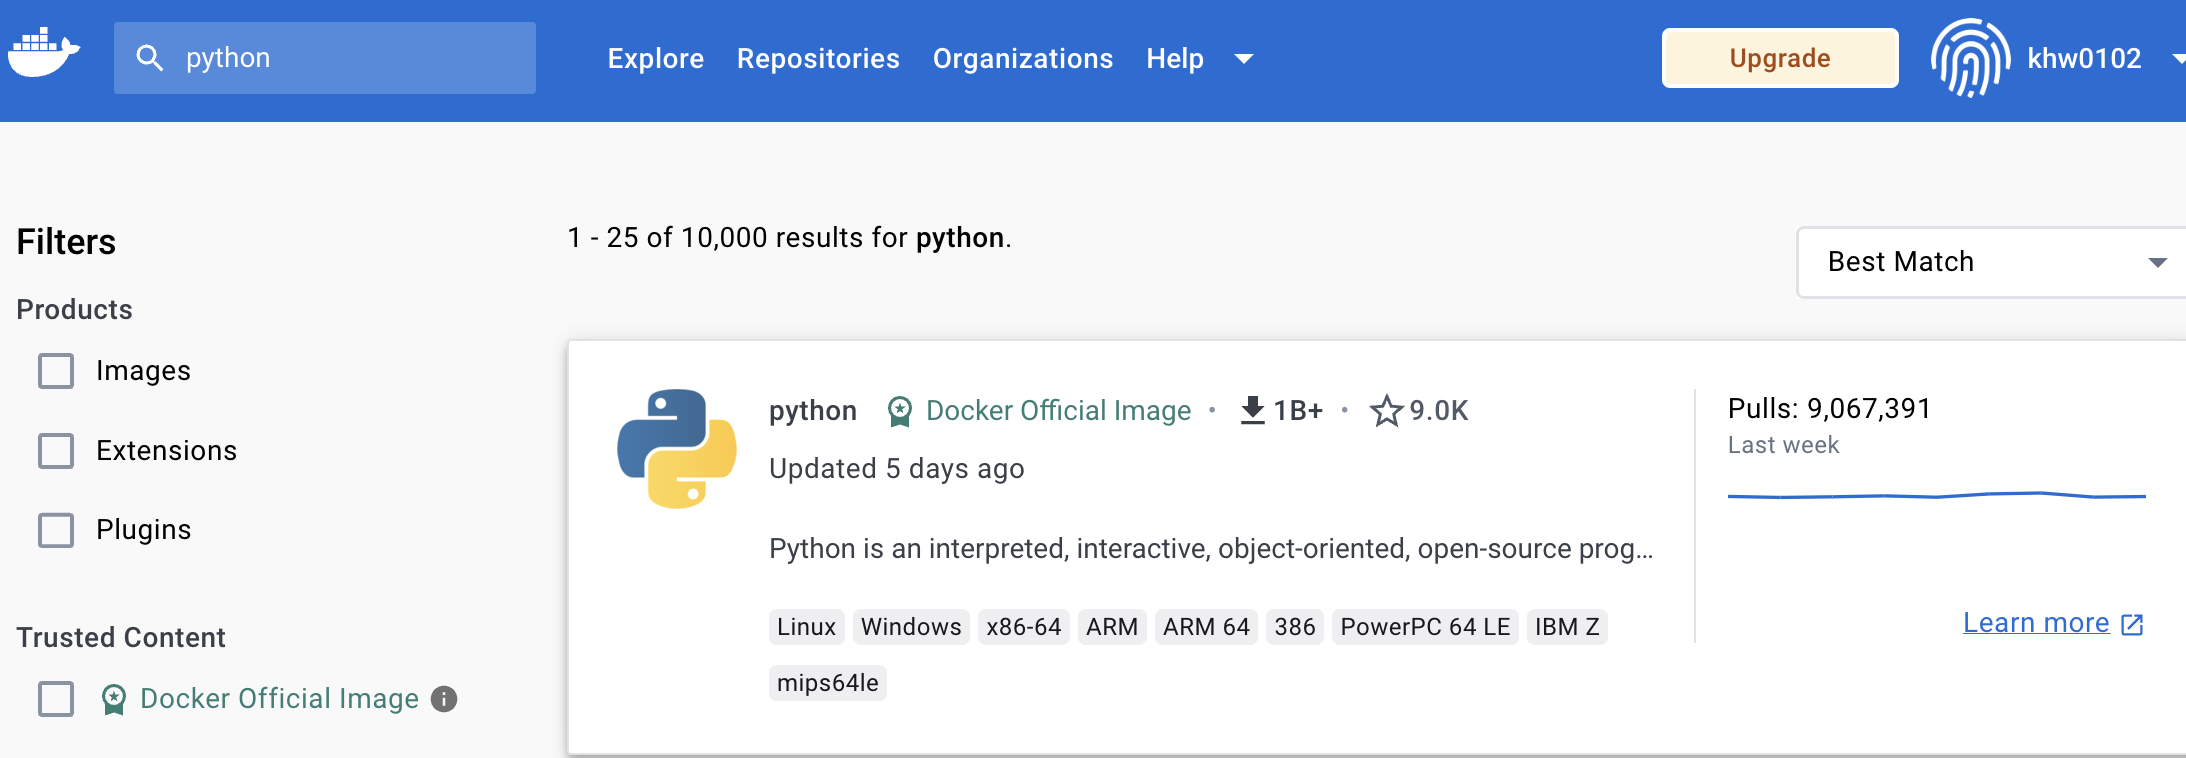
Task: Check the Images filter checkbox
Action: click(x=56, y=371)
